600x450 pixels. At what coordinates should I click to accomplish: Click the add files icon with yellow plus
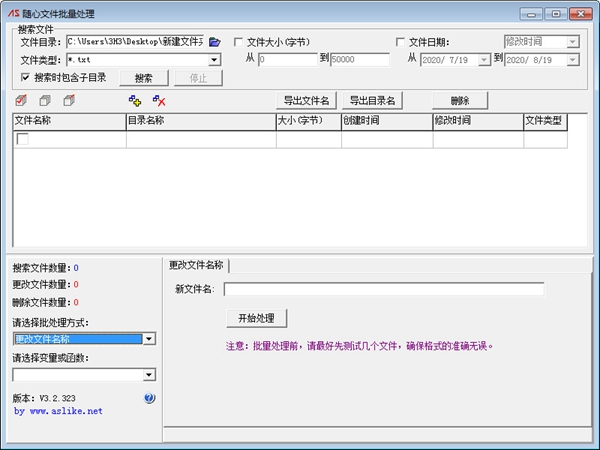point(135,100)
